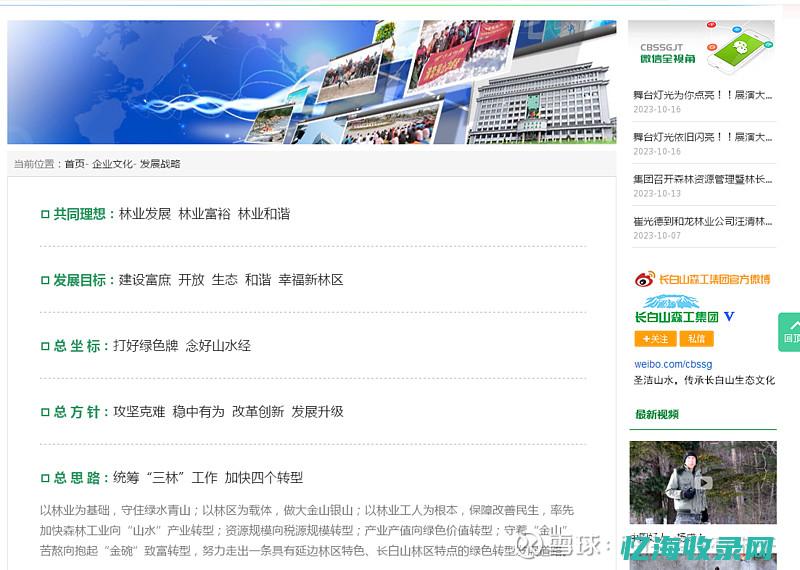Play the latest video thumbnail
800x570 pixels.
[x=702, y=482]
